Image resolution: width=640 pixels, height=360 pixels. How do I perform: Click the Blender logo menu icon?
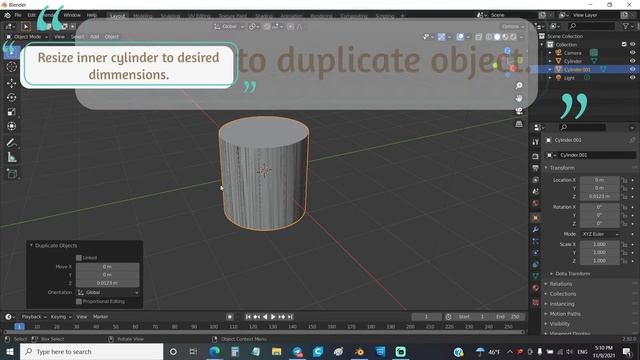tap(7, 15)
